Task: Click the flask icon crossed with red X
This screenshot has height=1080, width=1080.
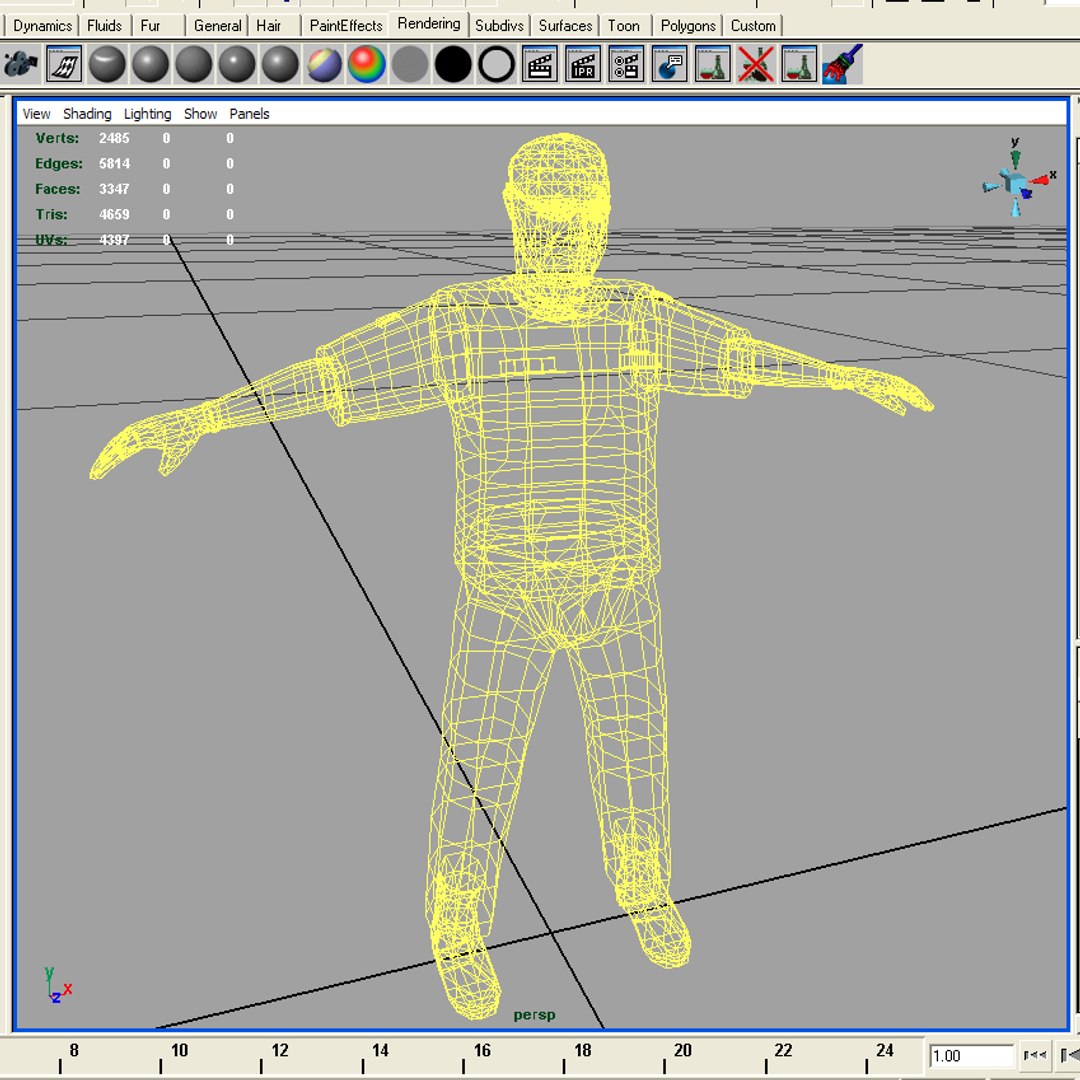Action: pyautogui.click(x=756, y=65)
